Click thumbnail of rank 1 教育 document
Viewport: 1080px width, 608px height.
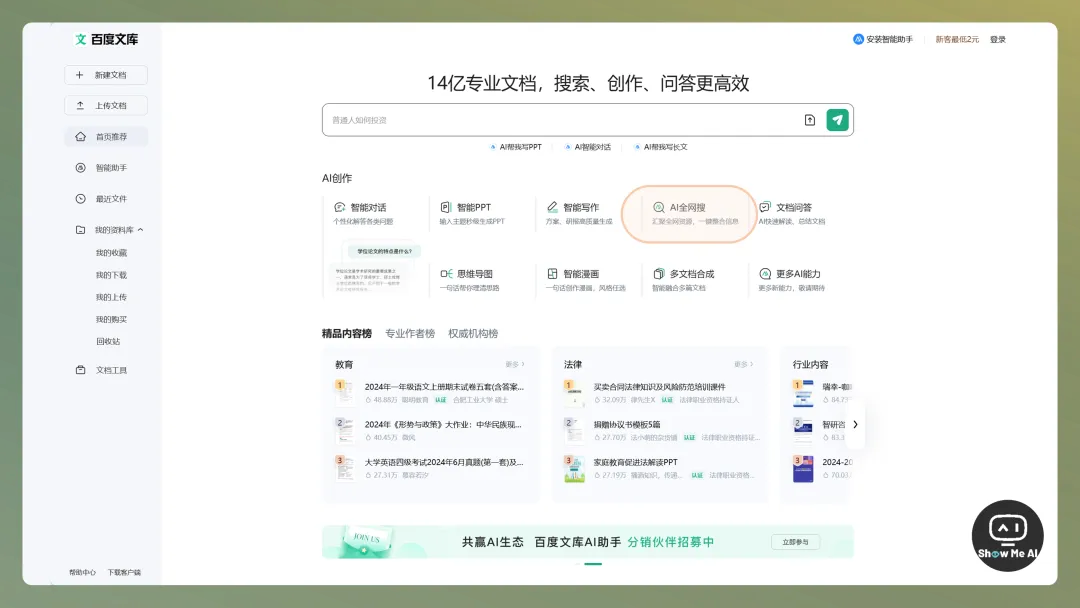click(344, 392)
